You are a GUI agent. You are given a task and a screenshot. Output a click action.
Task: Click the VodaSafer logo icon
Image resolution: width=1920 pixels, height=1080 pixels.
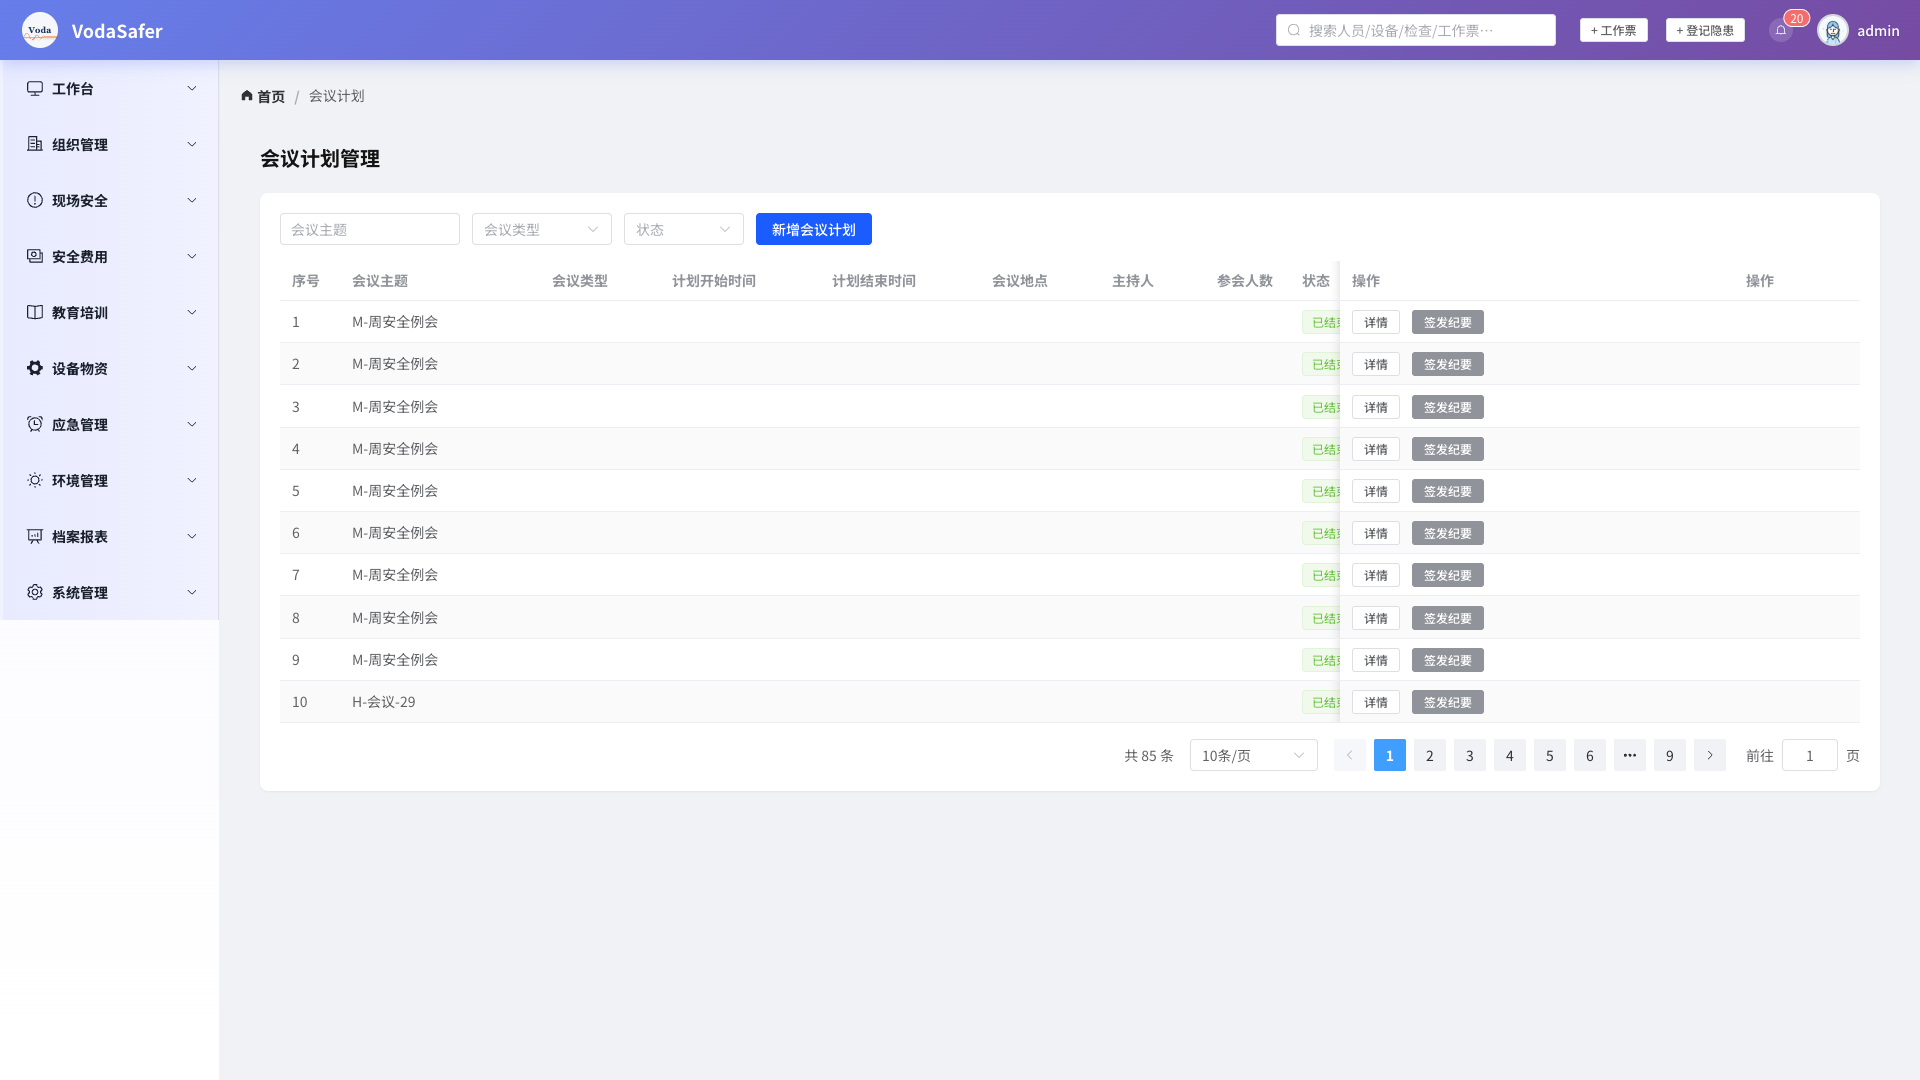(40, 30)
